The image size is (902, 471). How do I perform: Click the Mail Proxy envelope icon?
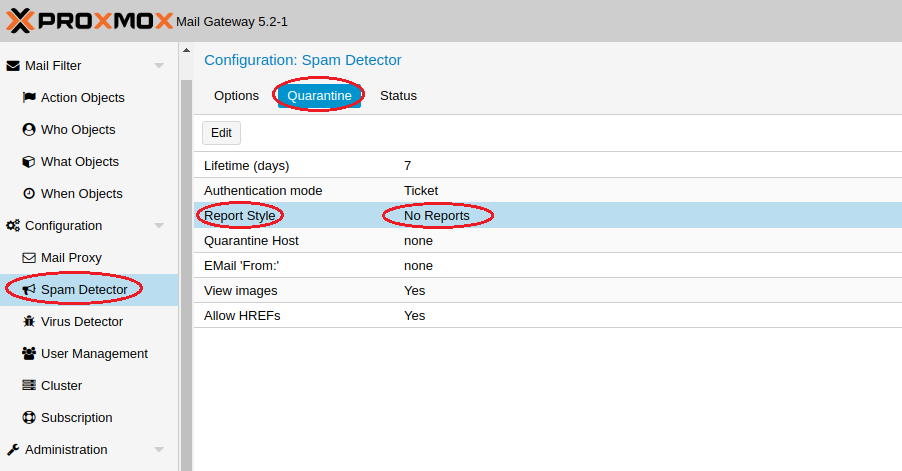click(29, 258)
